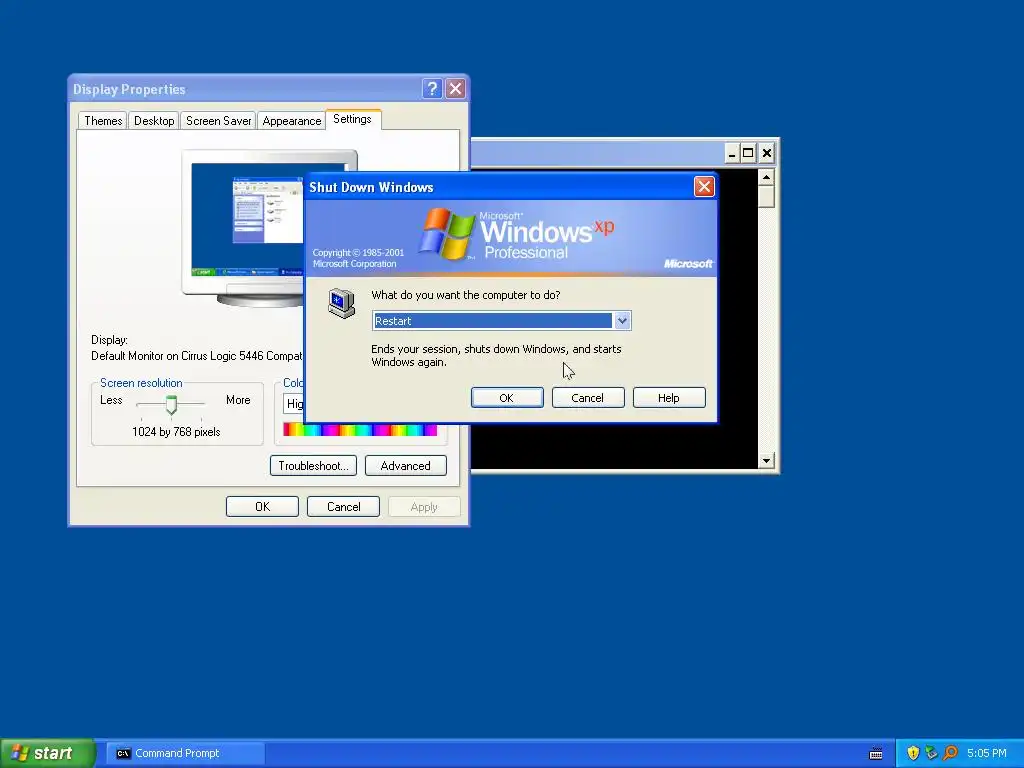
Task: Confirm restart with OK in Shut Down Windows
Action: (507, 398)
